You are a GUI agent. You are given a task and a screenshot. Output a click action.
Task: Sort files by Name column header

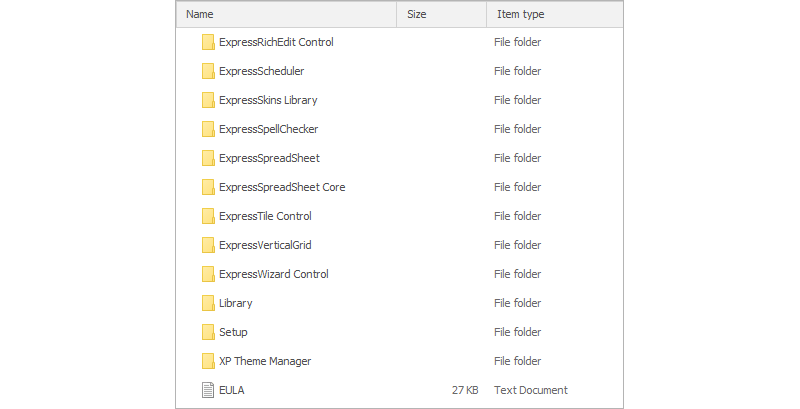200,14
